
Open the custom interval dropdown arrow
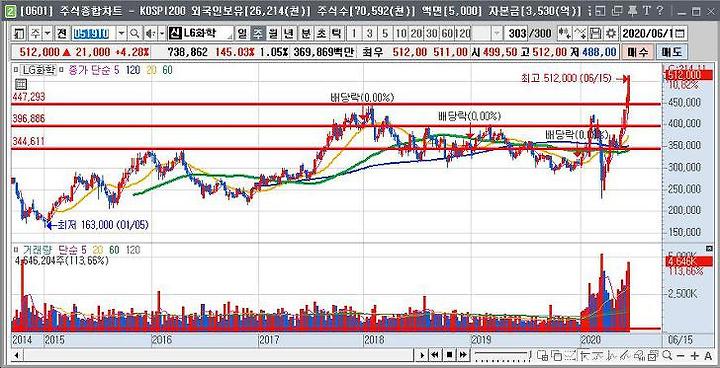coord(497,34)
